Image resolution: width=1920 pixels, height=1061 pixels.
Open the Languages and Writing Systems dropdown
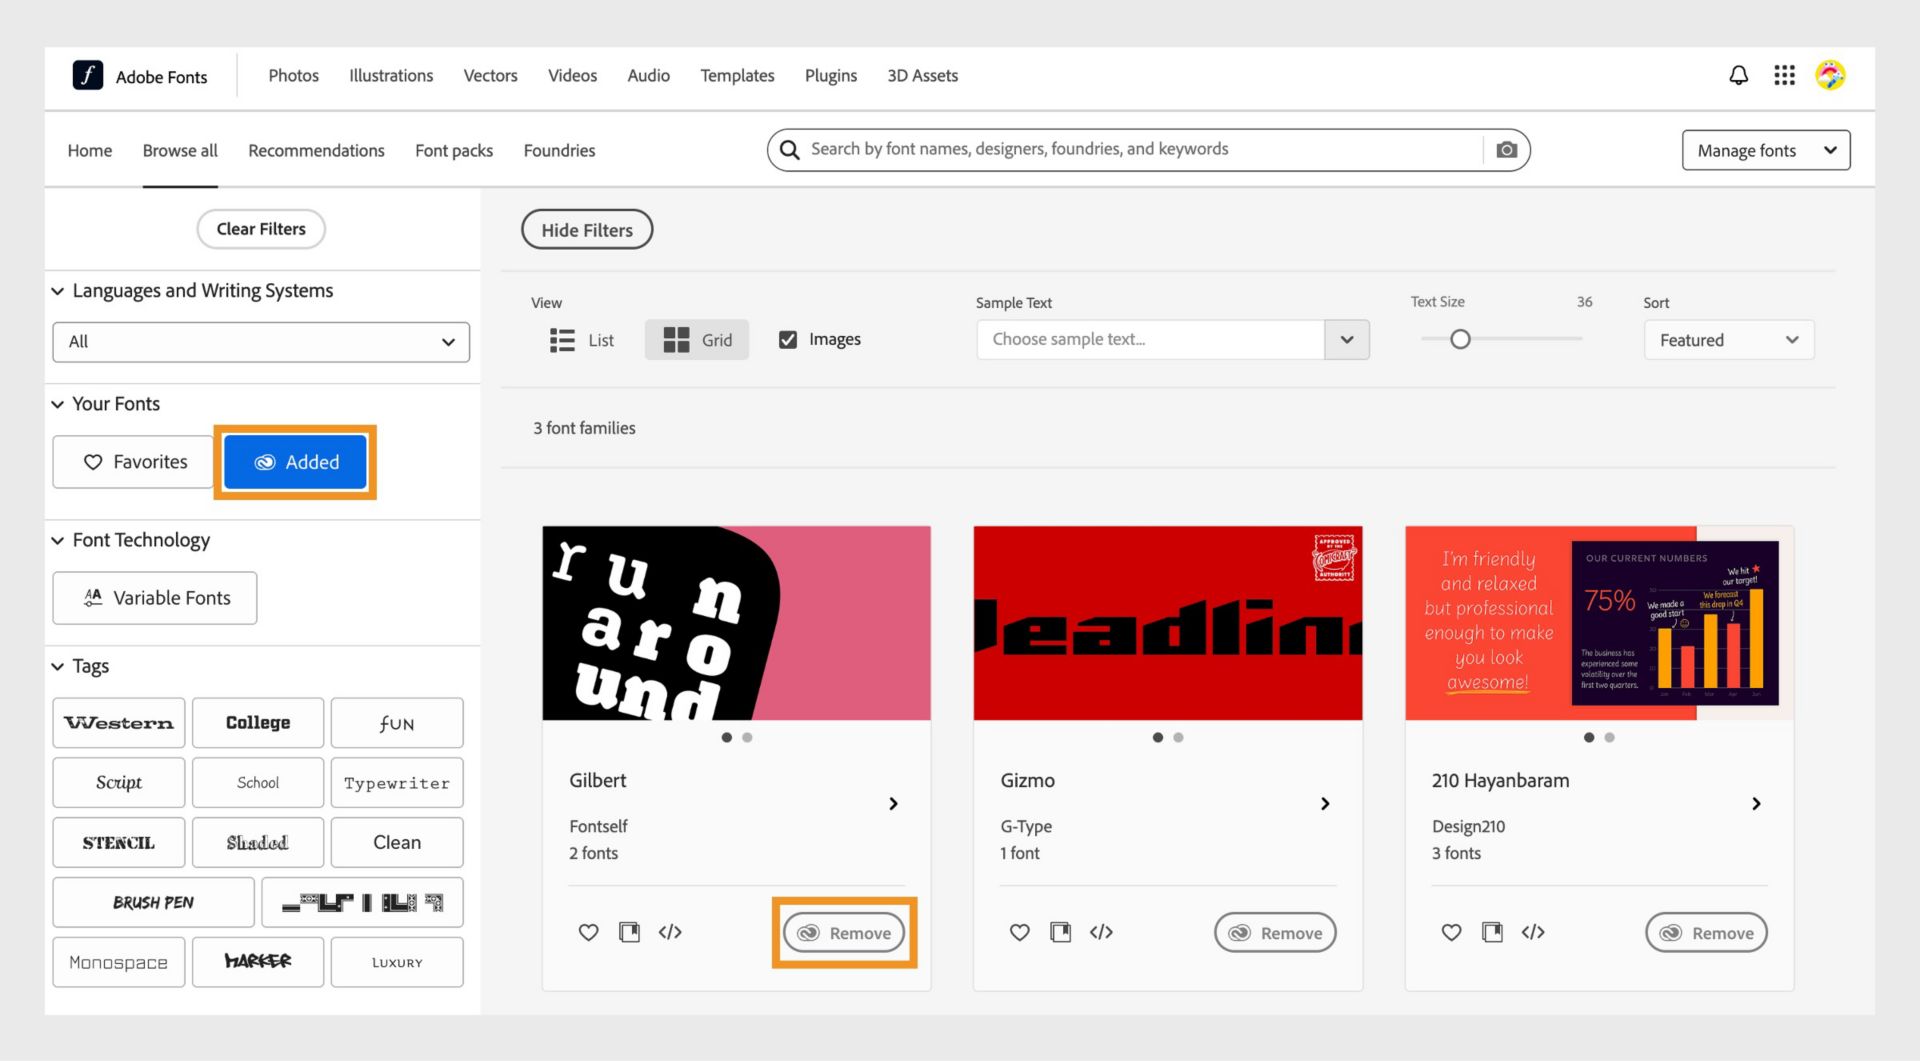point(260,341)
